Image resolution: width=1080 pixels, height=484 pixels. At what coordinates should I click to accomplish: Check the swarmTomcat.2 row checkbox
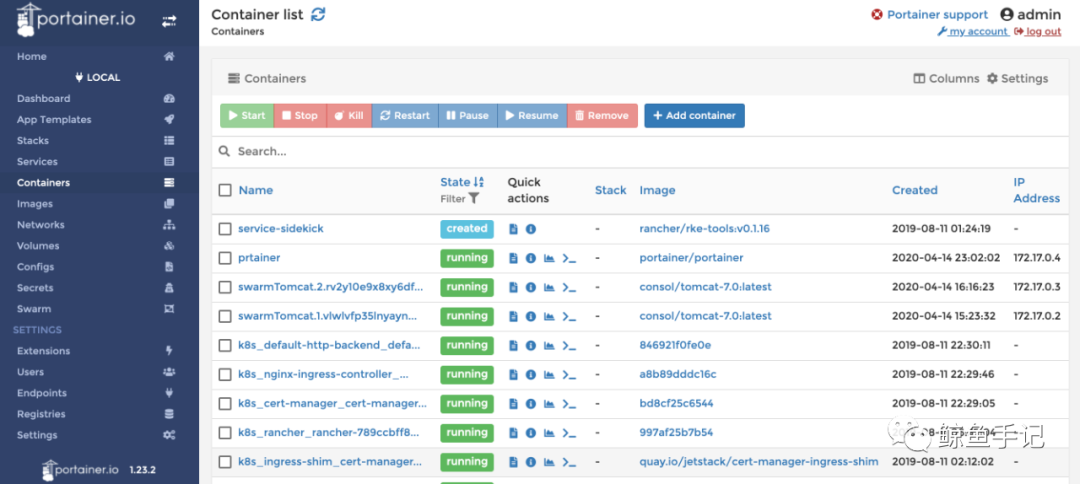[225, 287]
